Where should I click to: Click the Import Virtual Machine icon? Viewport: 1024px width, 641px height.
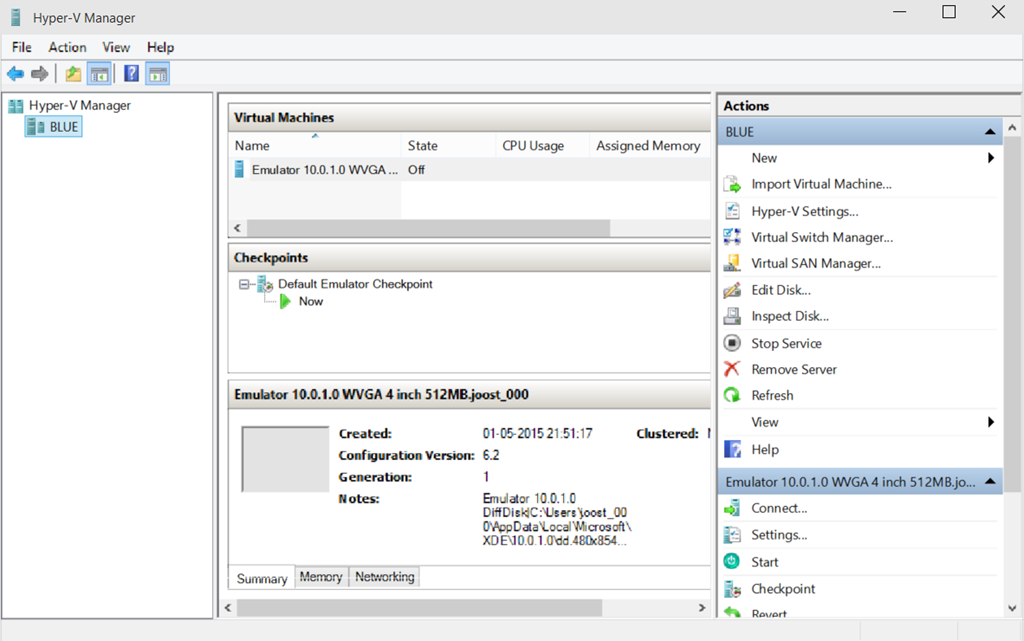(732, 185)
